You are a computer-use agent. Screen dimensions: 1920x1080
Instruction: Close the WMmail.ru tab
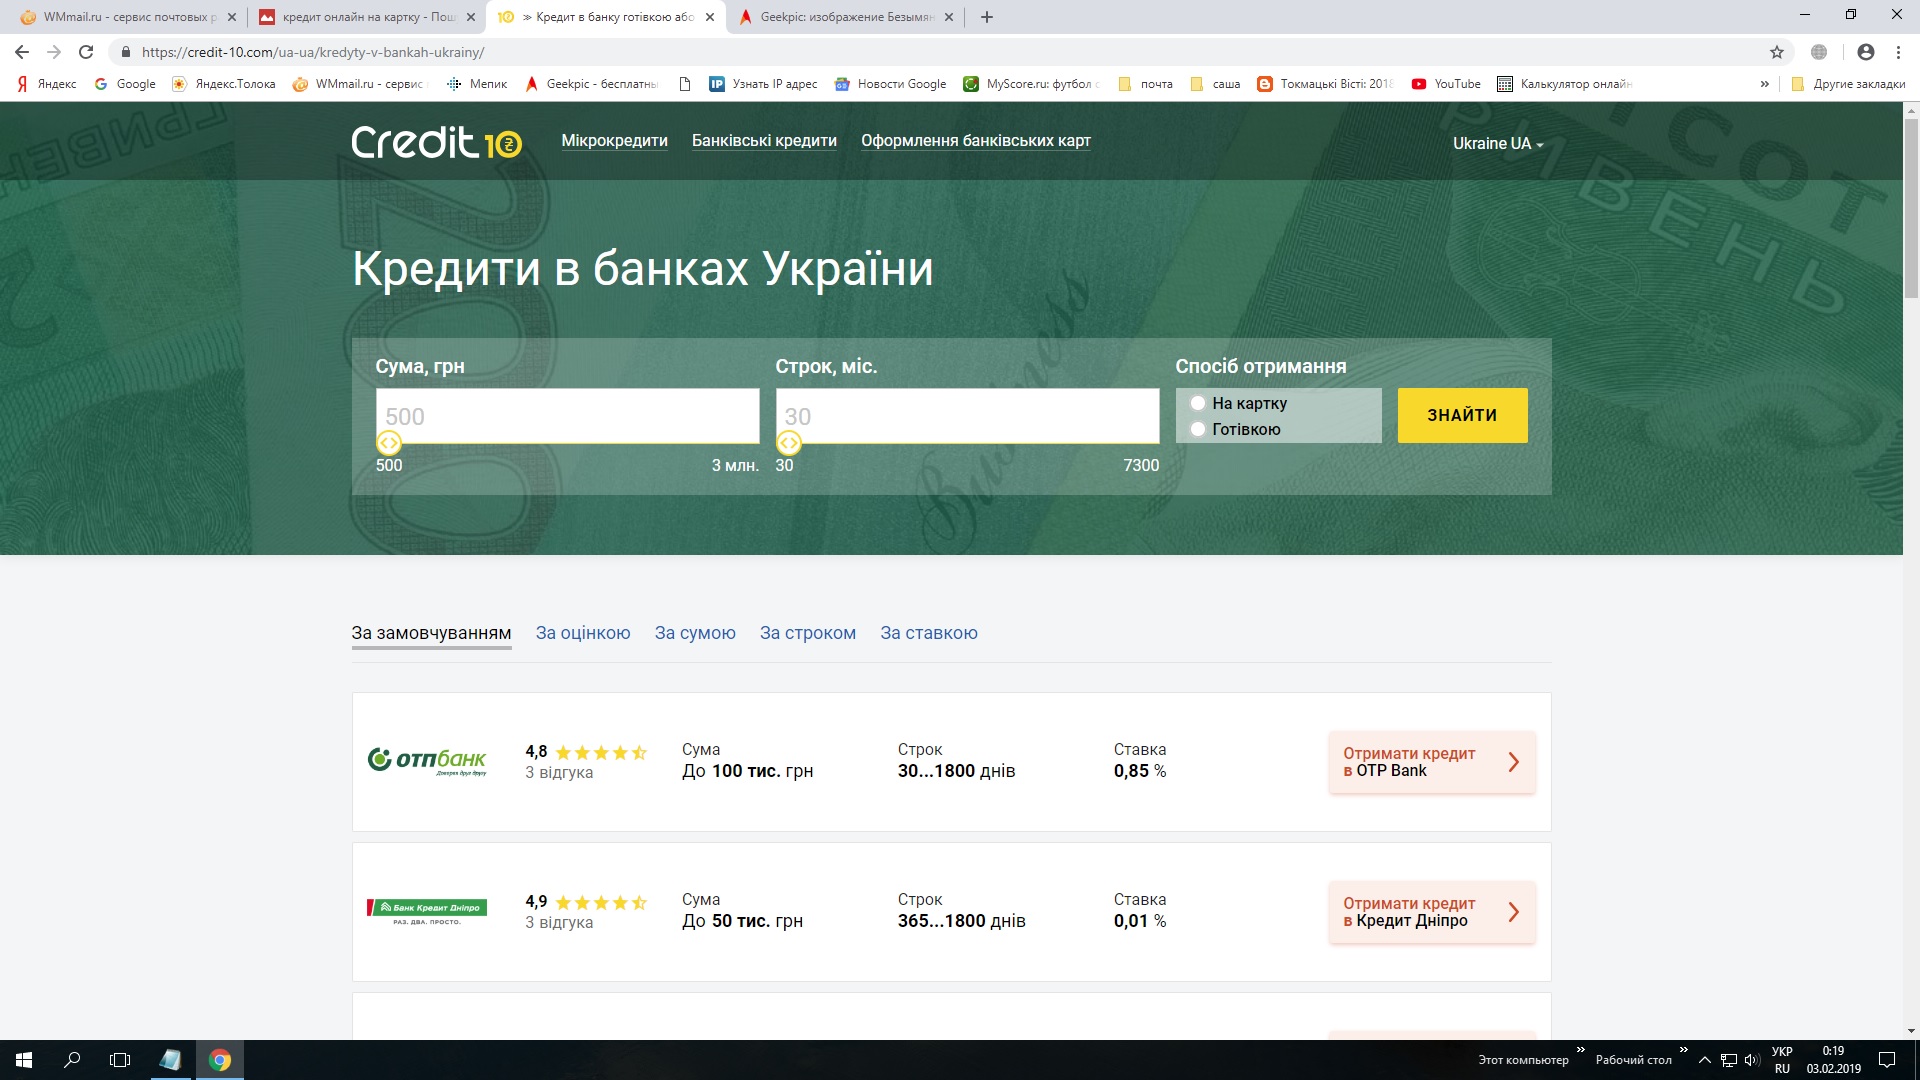232,17
